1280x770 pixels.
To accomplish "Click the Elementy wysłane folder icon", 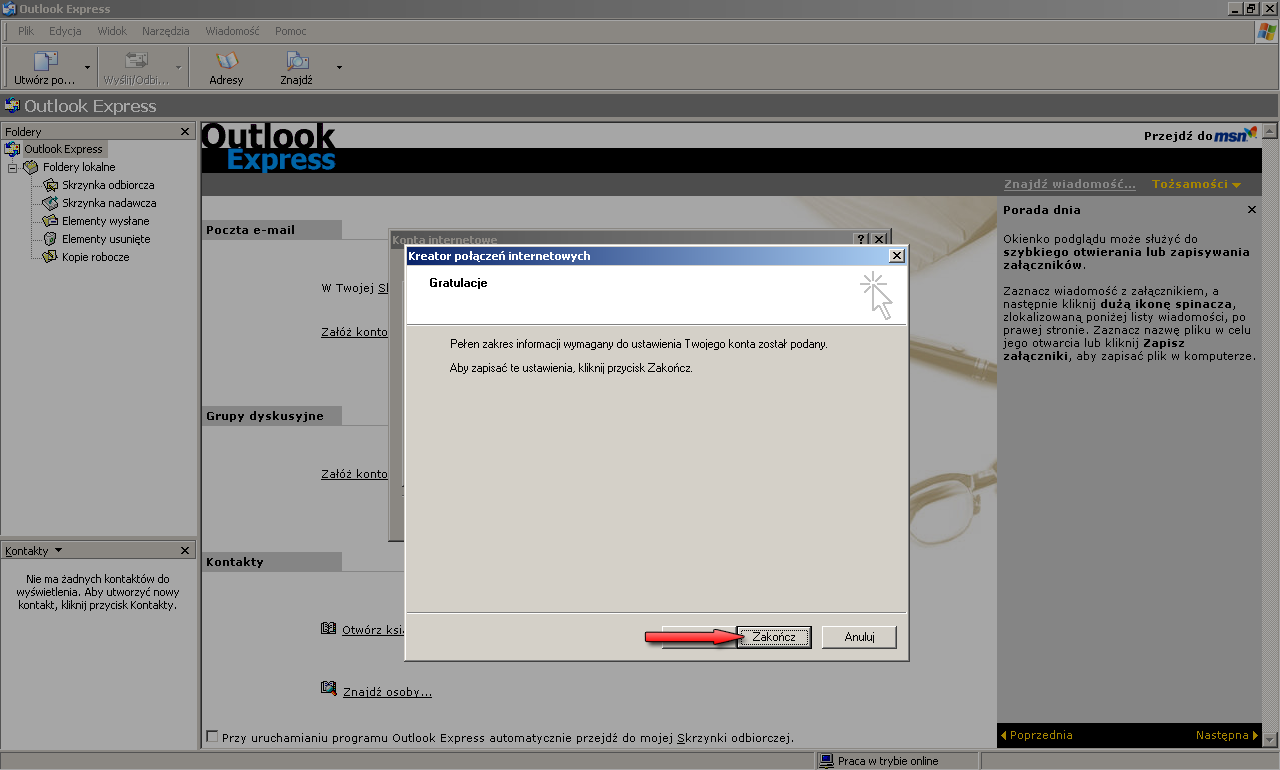I will pyautogui.click(x=50, y=221).
